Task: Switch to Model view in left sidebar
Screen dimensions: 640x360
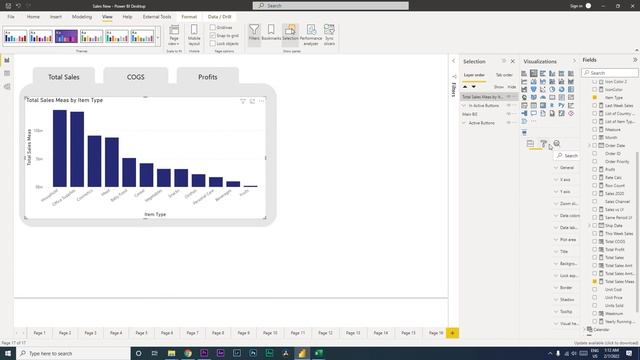Action: tap(7, 87)
